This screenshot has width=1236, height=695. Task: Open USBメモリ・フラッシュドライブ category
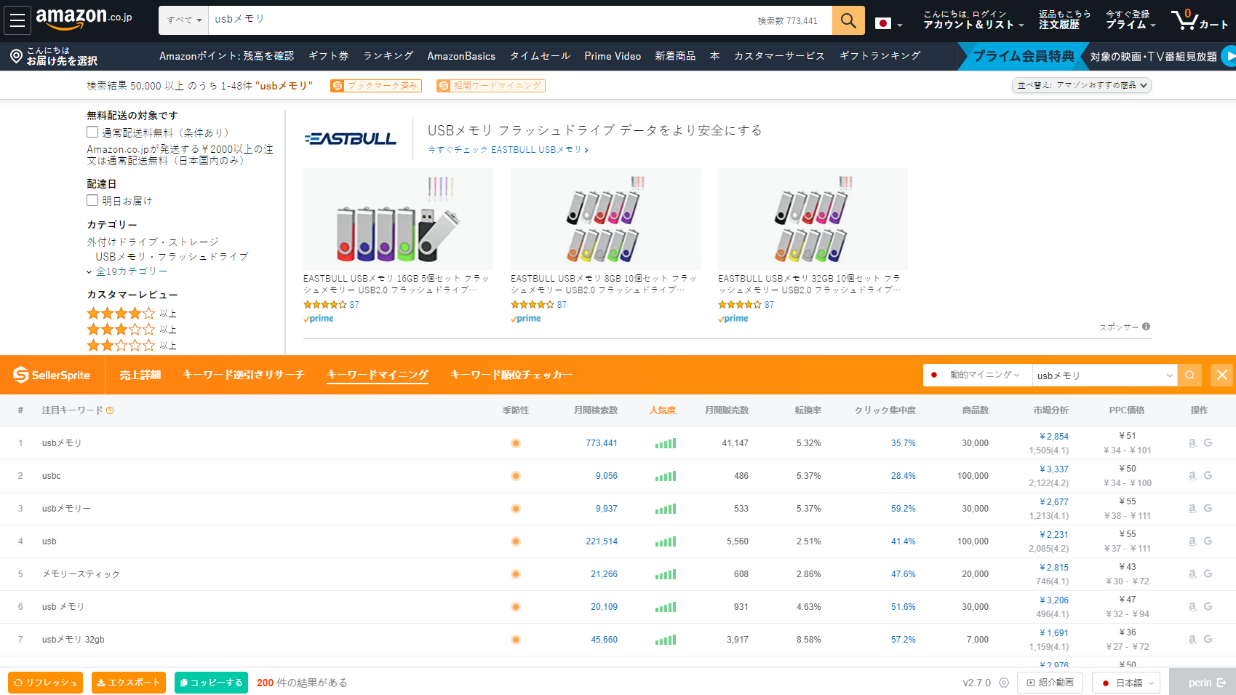(x=172, y=256)
